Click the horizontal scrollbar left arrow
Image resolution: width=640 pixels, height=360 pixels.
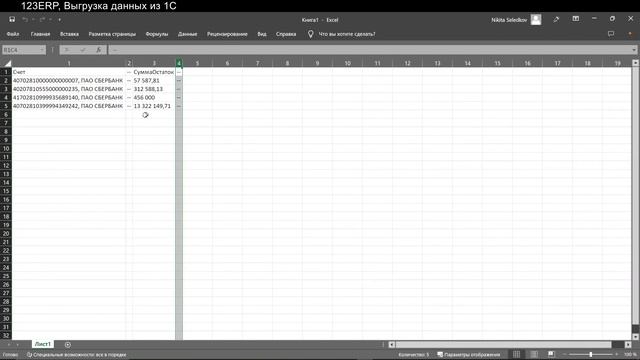pos(391,344)
